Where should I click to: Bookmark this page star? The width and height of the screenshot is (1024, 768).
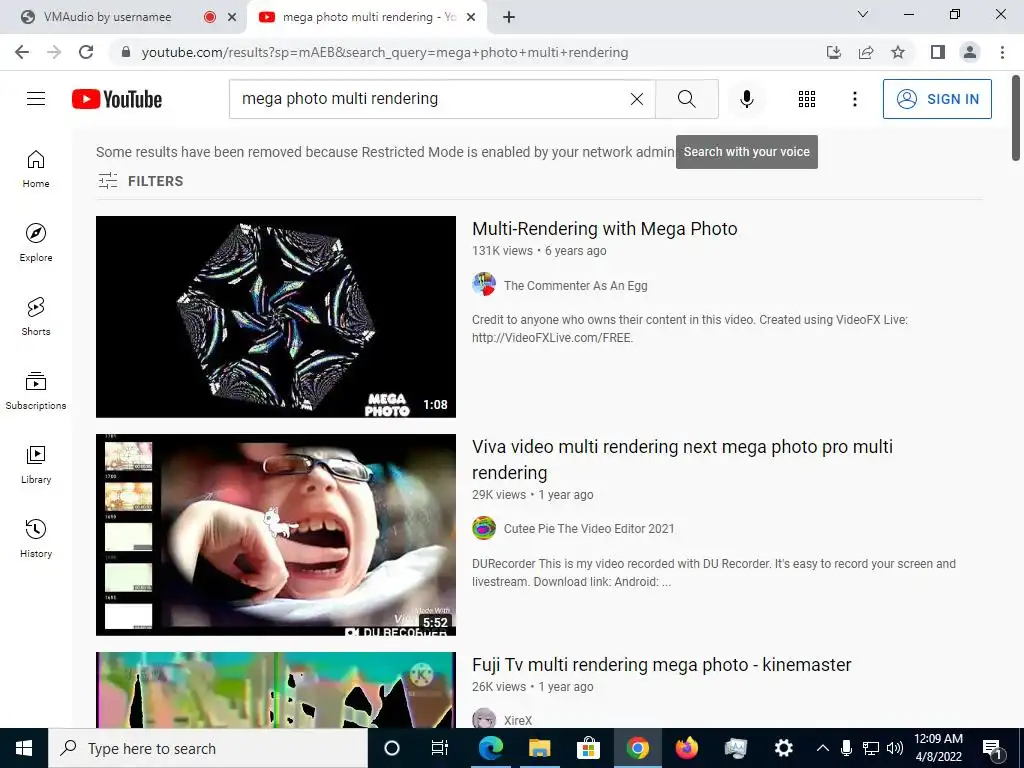pos(898,52)
